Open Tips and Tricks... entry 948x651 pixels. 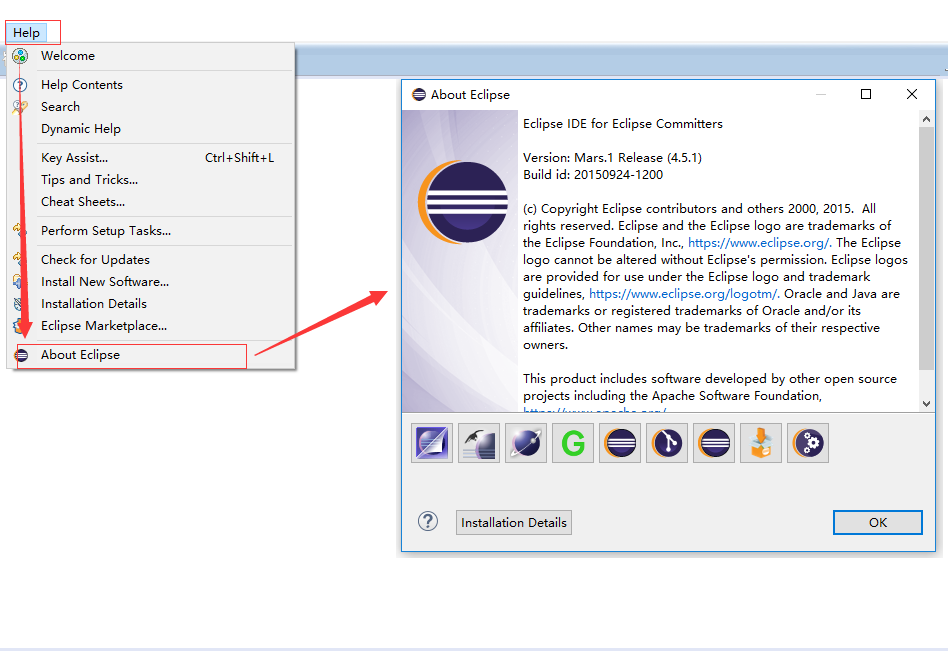click(x=151, y=180)
